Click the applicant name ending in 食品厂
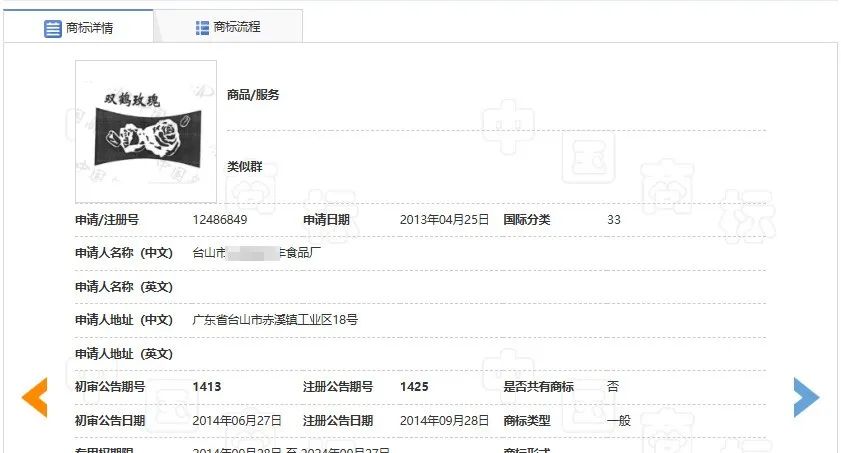Image resolution: width=841 pixels, height=453 pixels. 256,253
